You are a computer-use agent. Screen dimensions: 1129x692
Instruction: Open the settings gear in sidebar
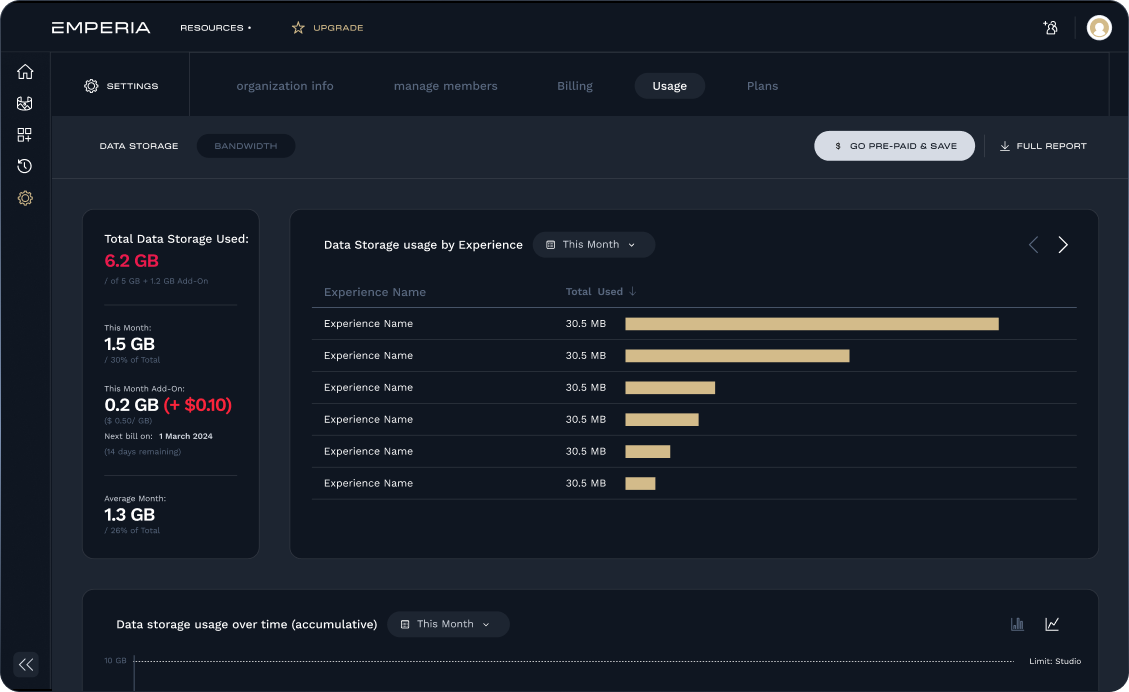click(25, 198)
